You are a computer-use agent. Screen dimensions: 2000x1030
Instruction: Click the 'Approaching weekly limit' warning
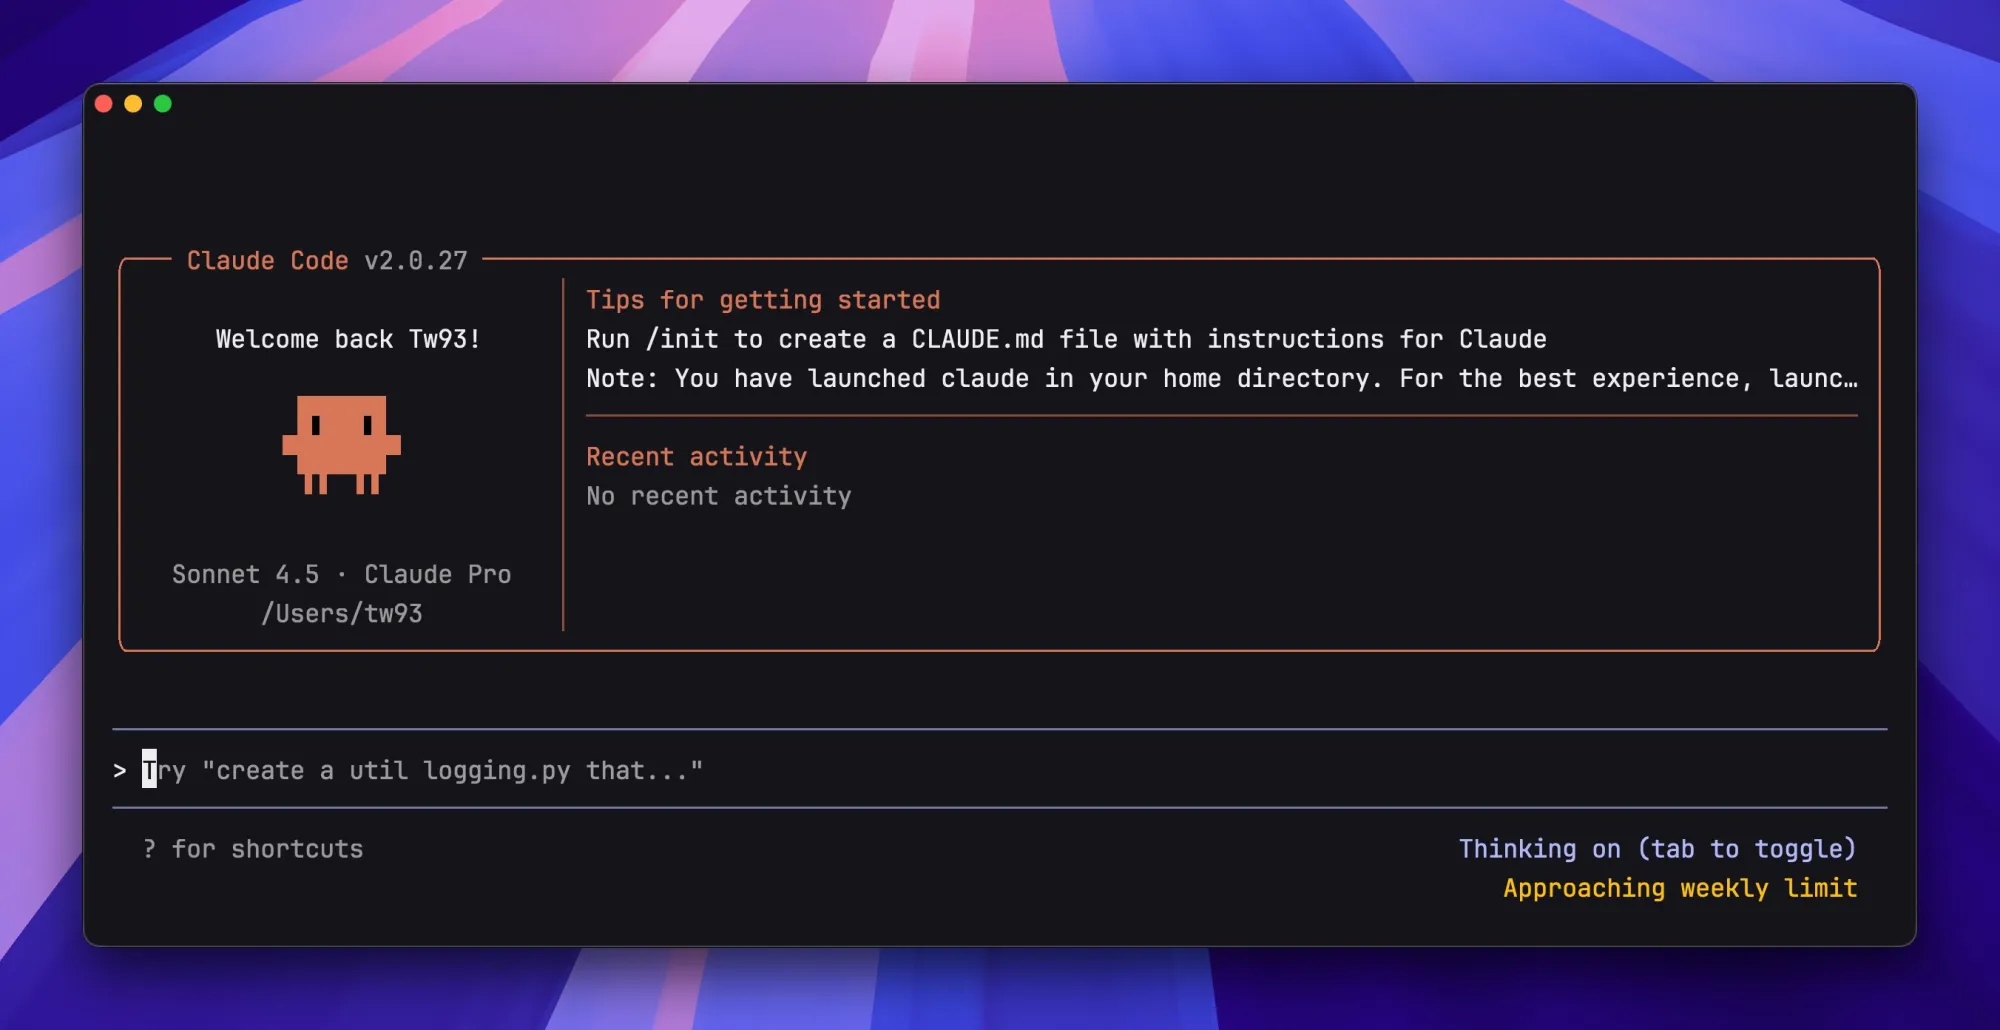(1679, 888)
